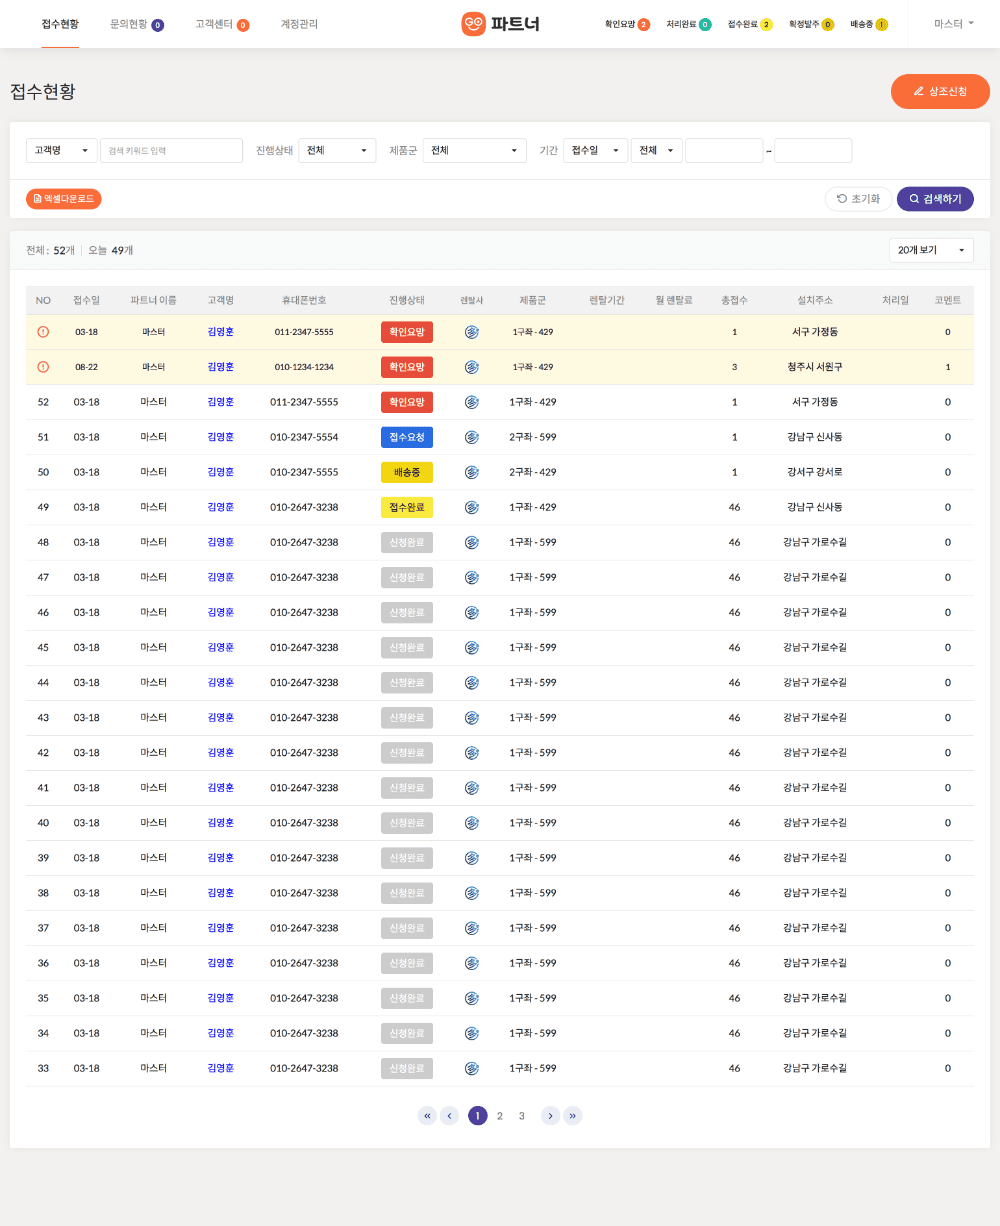This screenshot has height=1226, width=1000.
Task: Click the alert icon on the 08-22 row
Action: [x=43, y=367]
